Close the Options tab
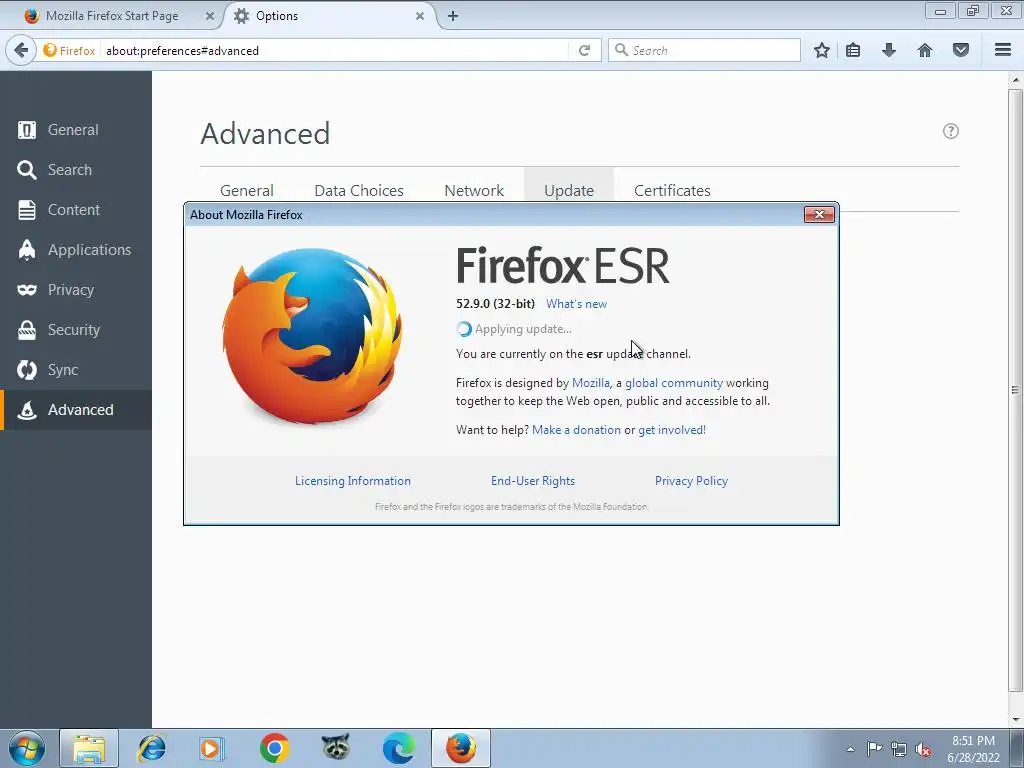Screen dimensions: 1024x768 [x=420, y=16]
